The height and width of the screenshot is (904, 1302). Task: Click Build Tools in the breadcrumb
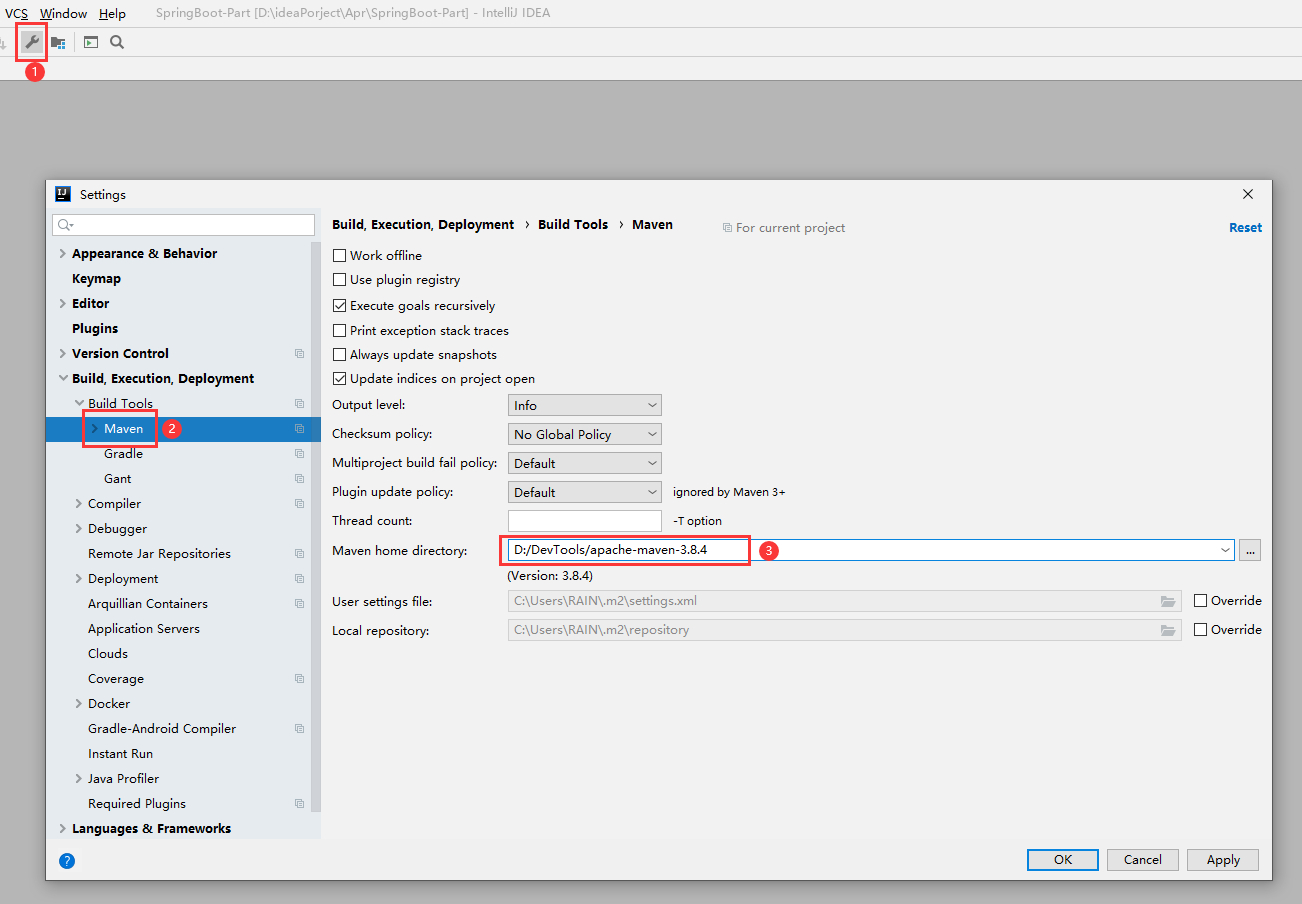573,224
